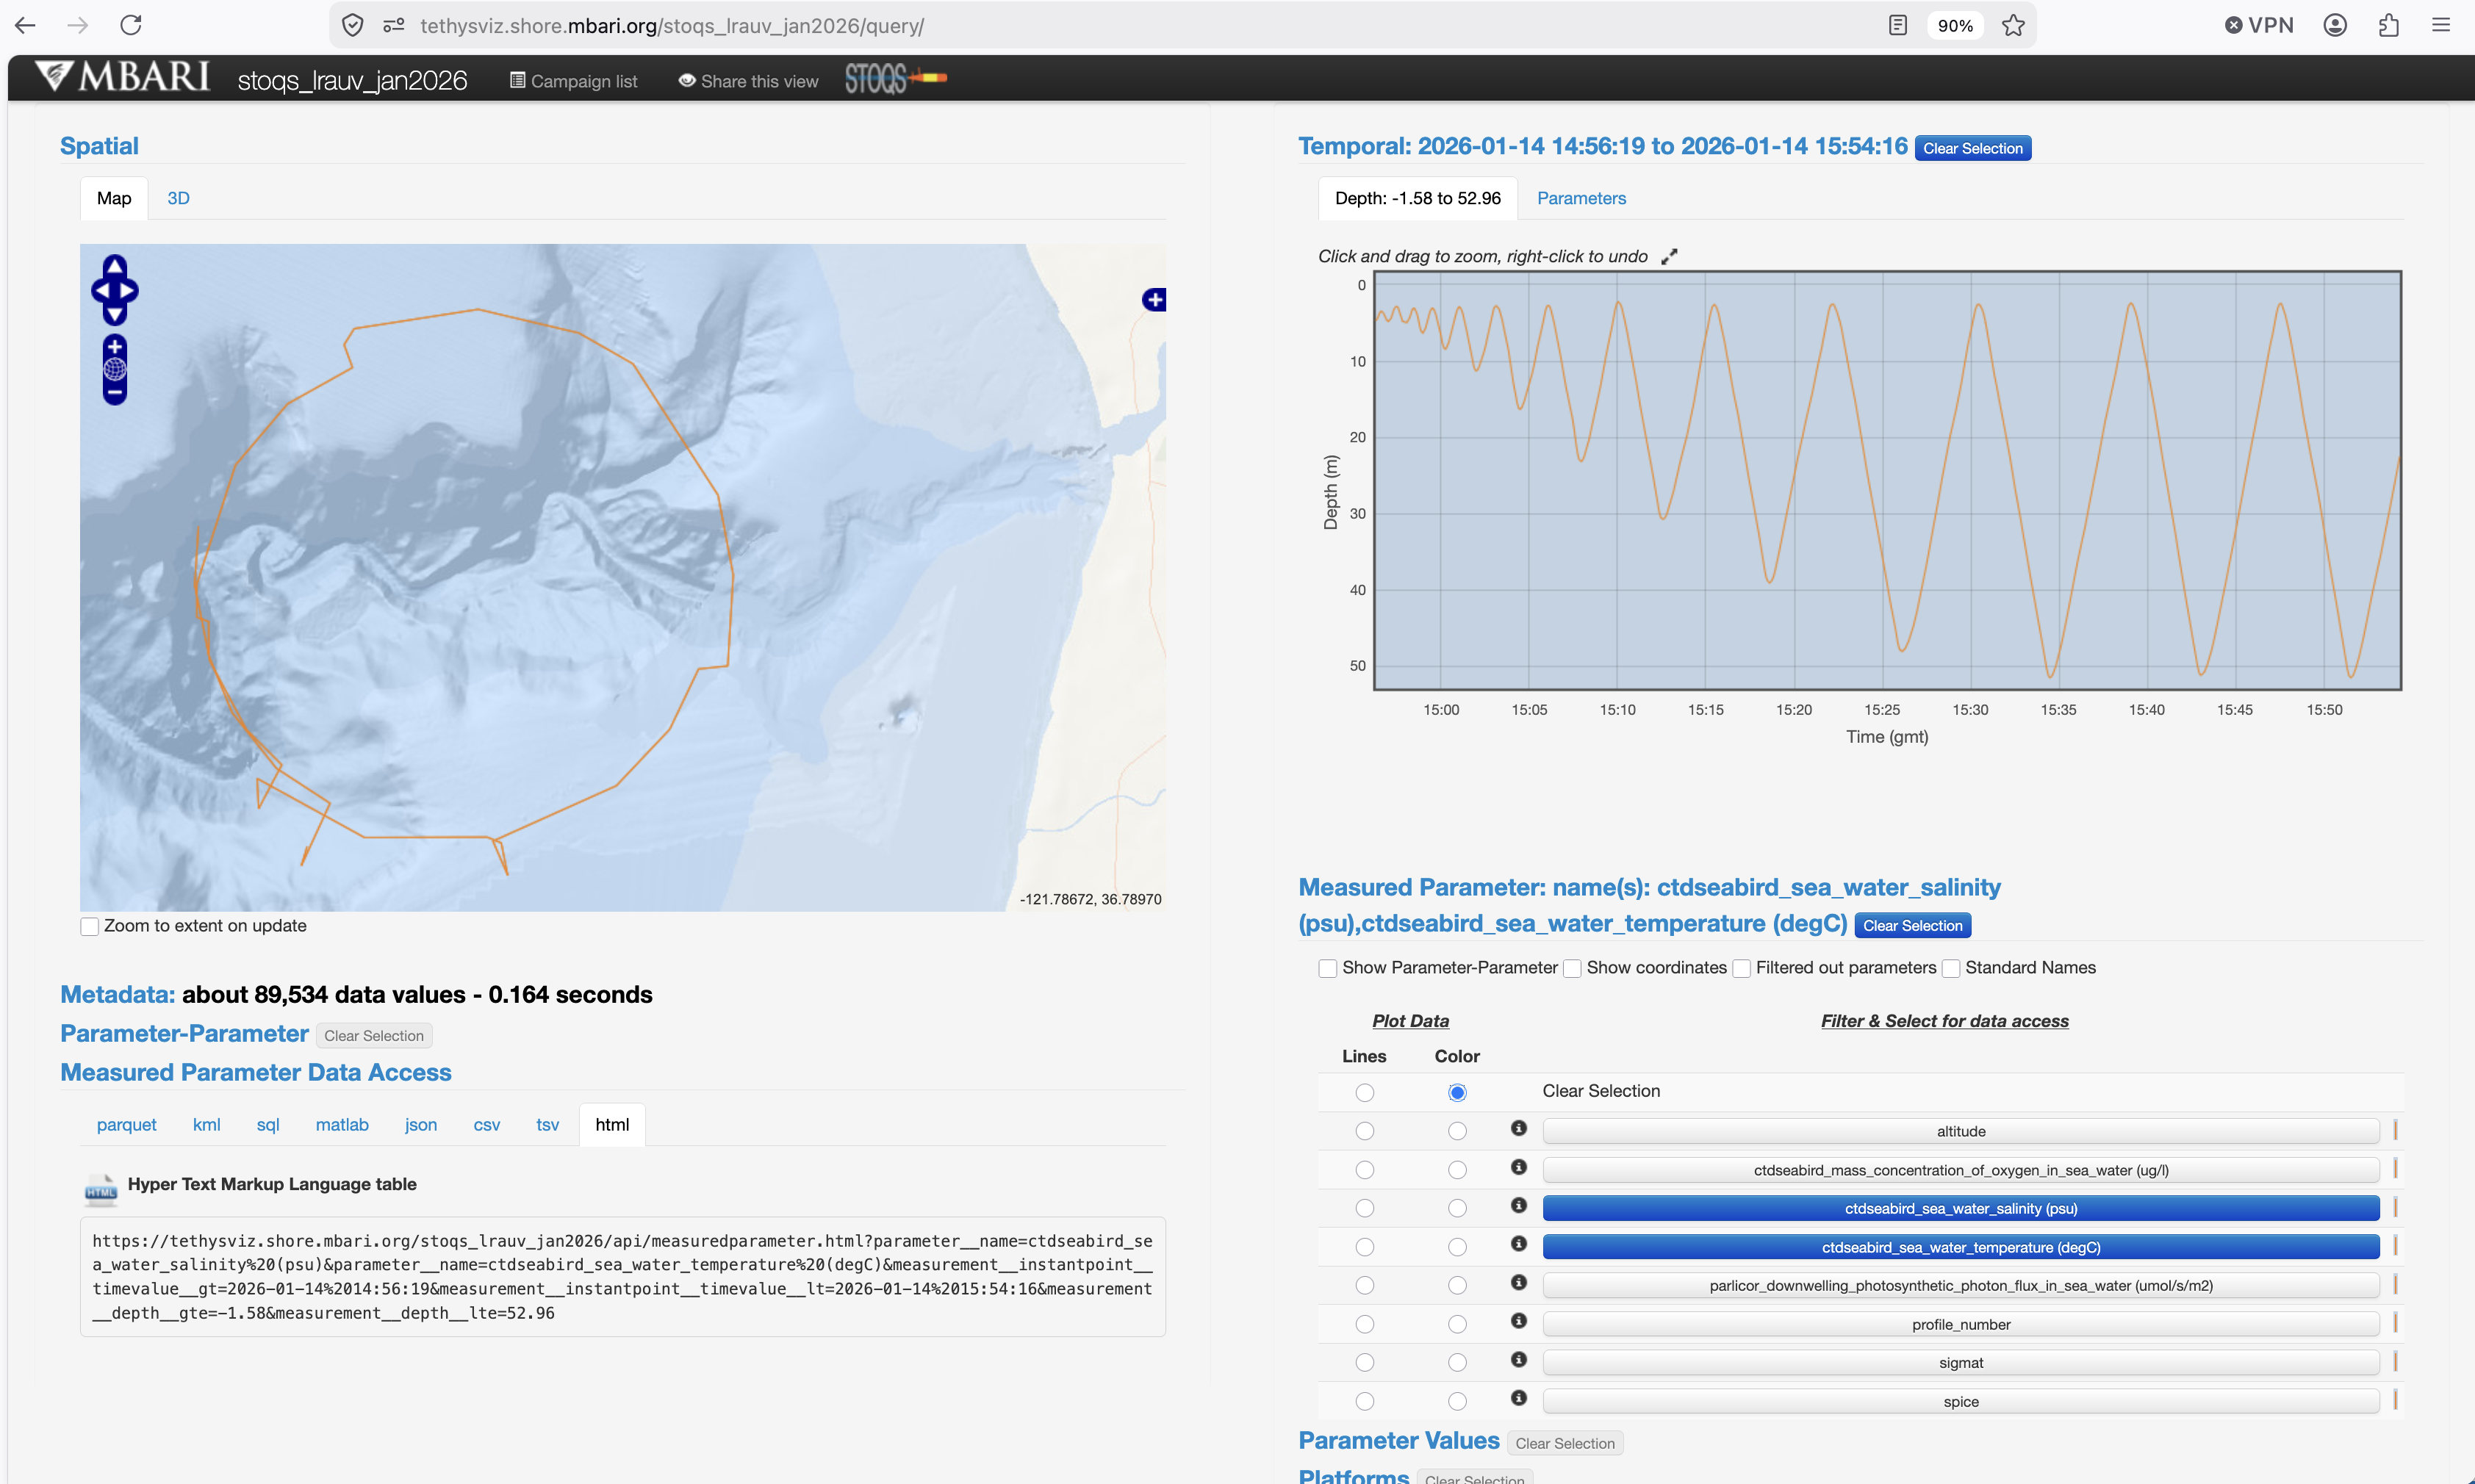This screenshot has height=1484, width=2475.
Task: Check Standard Names option
Action: 1951,969
